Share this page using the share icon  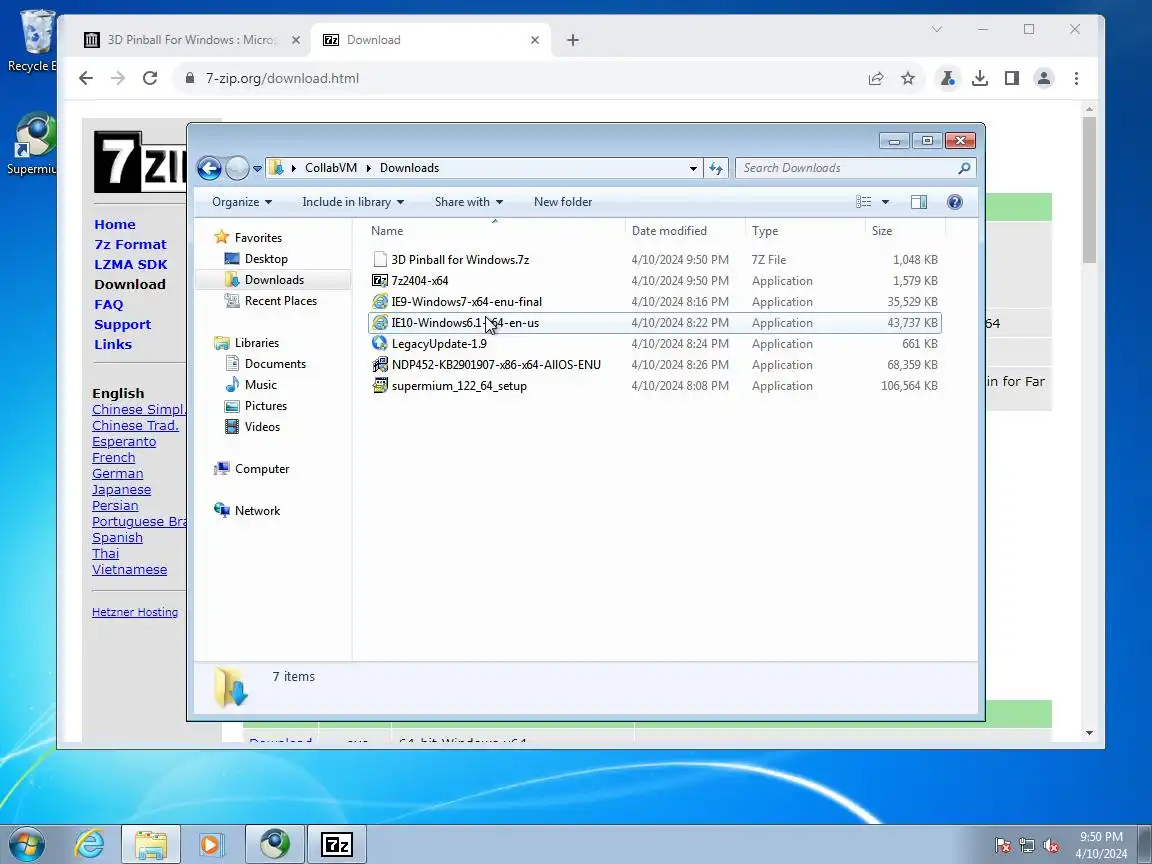876,78
